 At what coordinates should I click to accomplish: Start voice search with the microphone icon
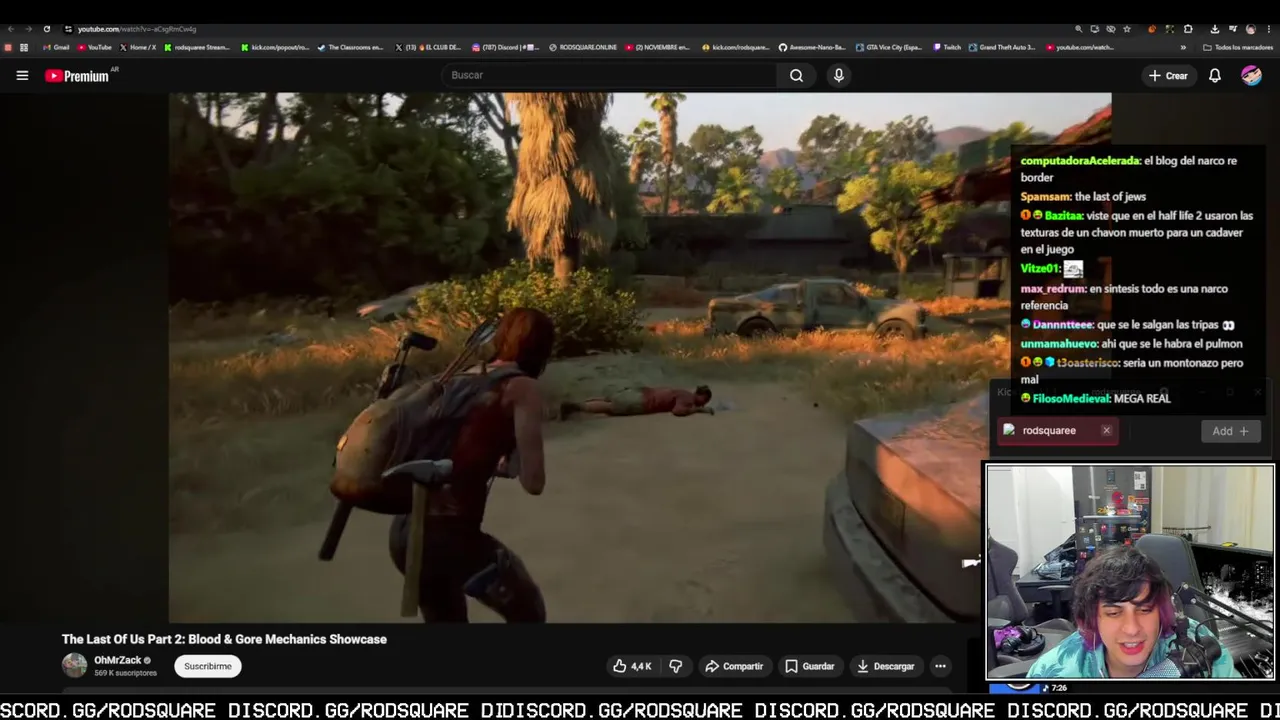839,75
